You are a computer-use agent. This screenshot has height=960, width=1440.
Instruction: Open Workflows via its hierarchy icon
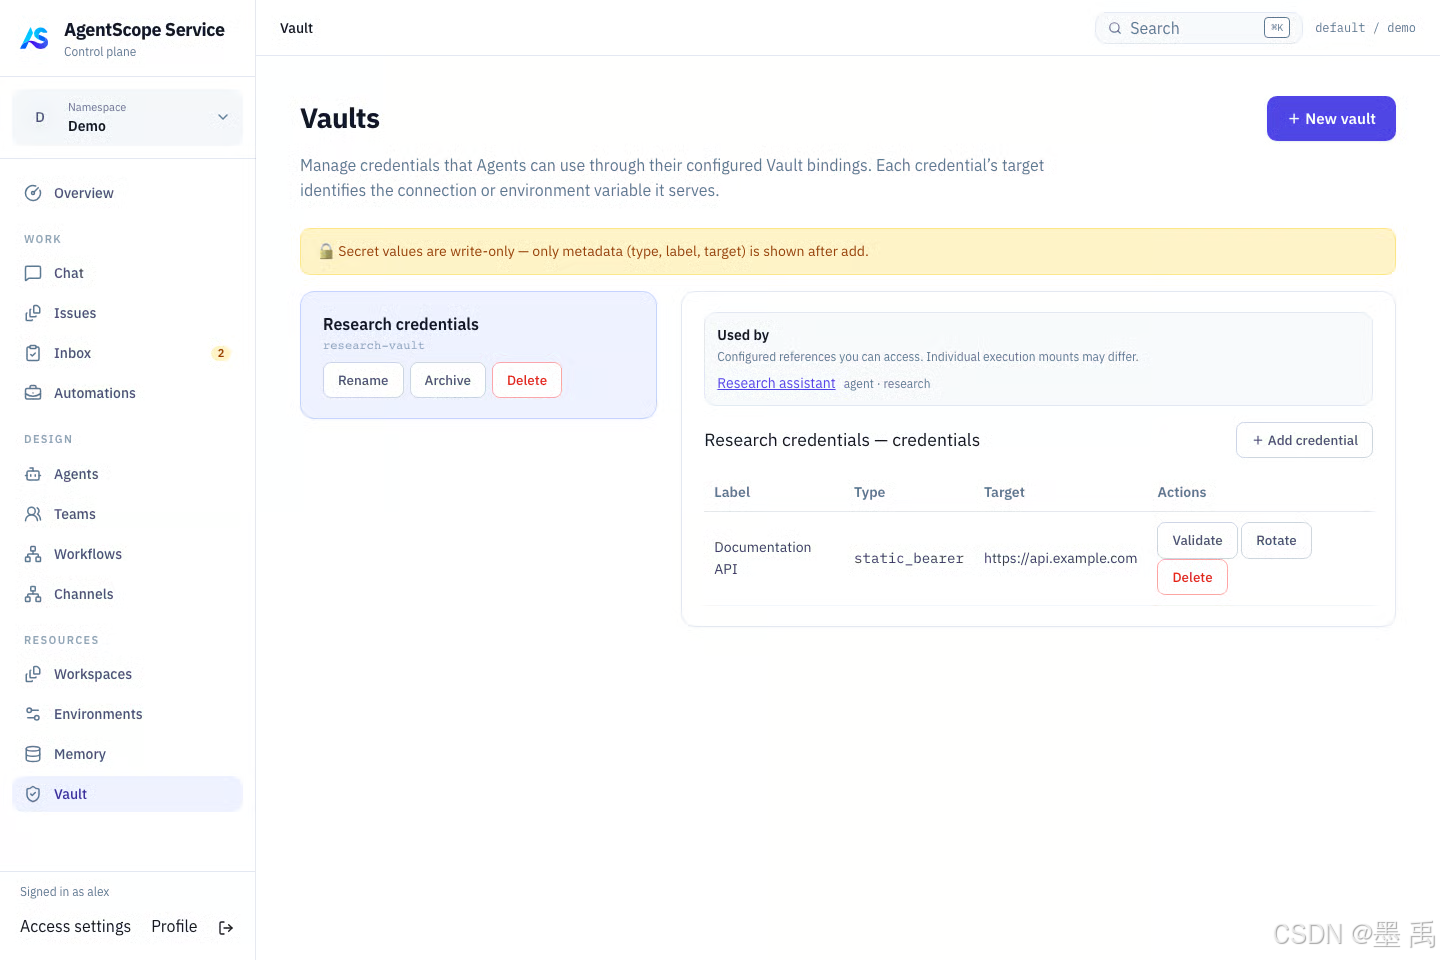[x=33, y=554]
